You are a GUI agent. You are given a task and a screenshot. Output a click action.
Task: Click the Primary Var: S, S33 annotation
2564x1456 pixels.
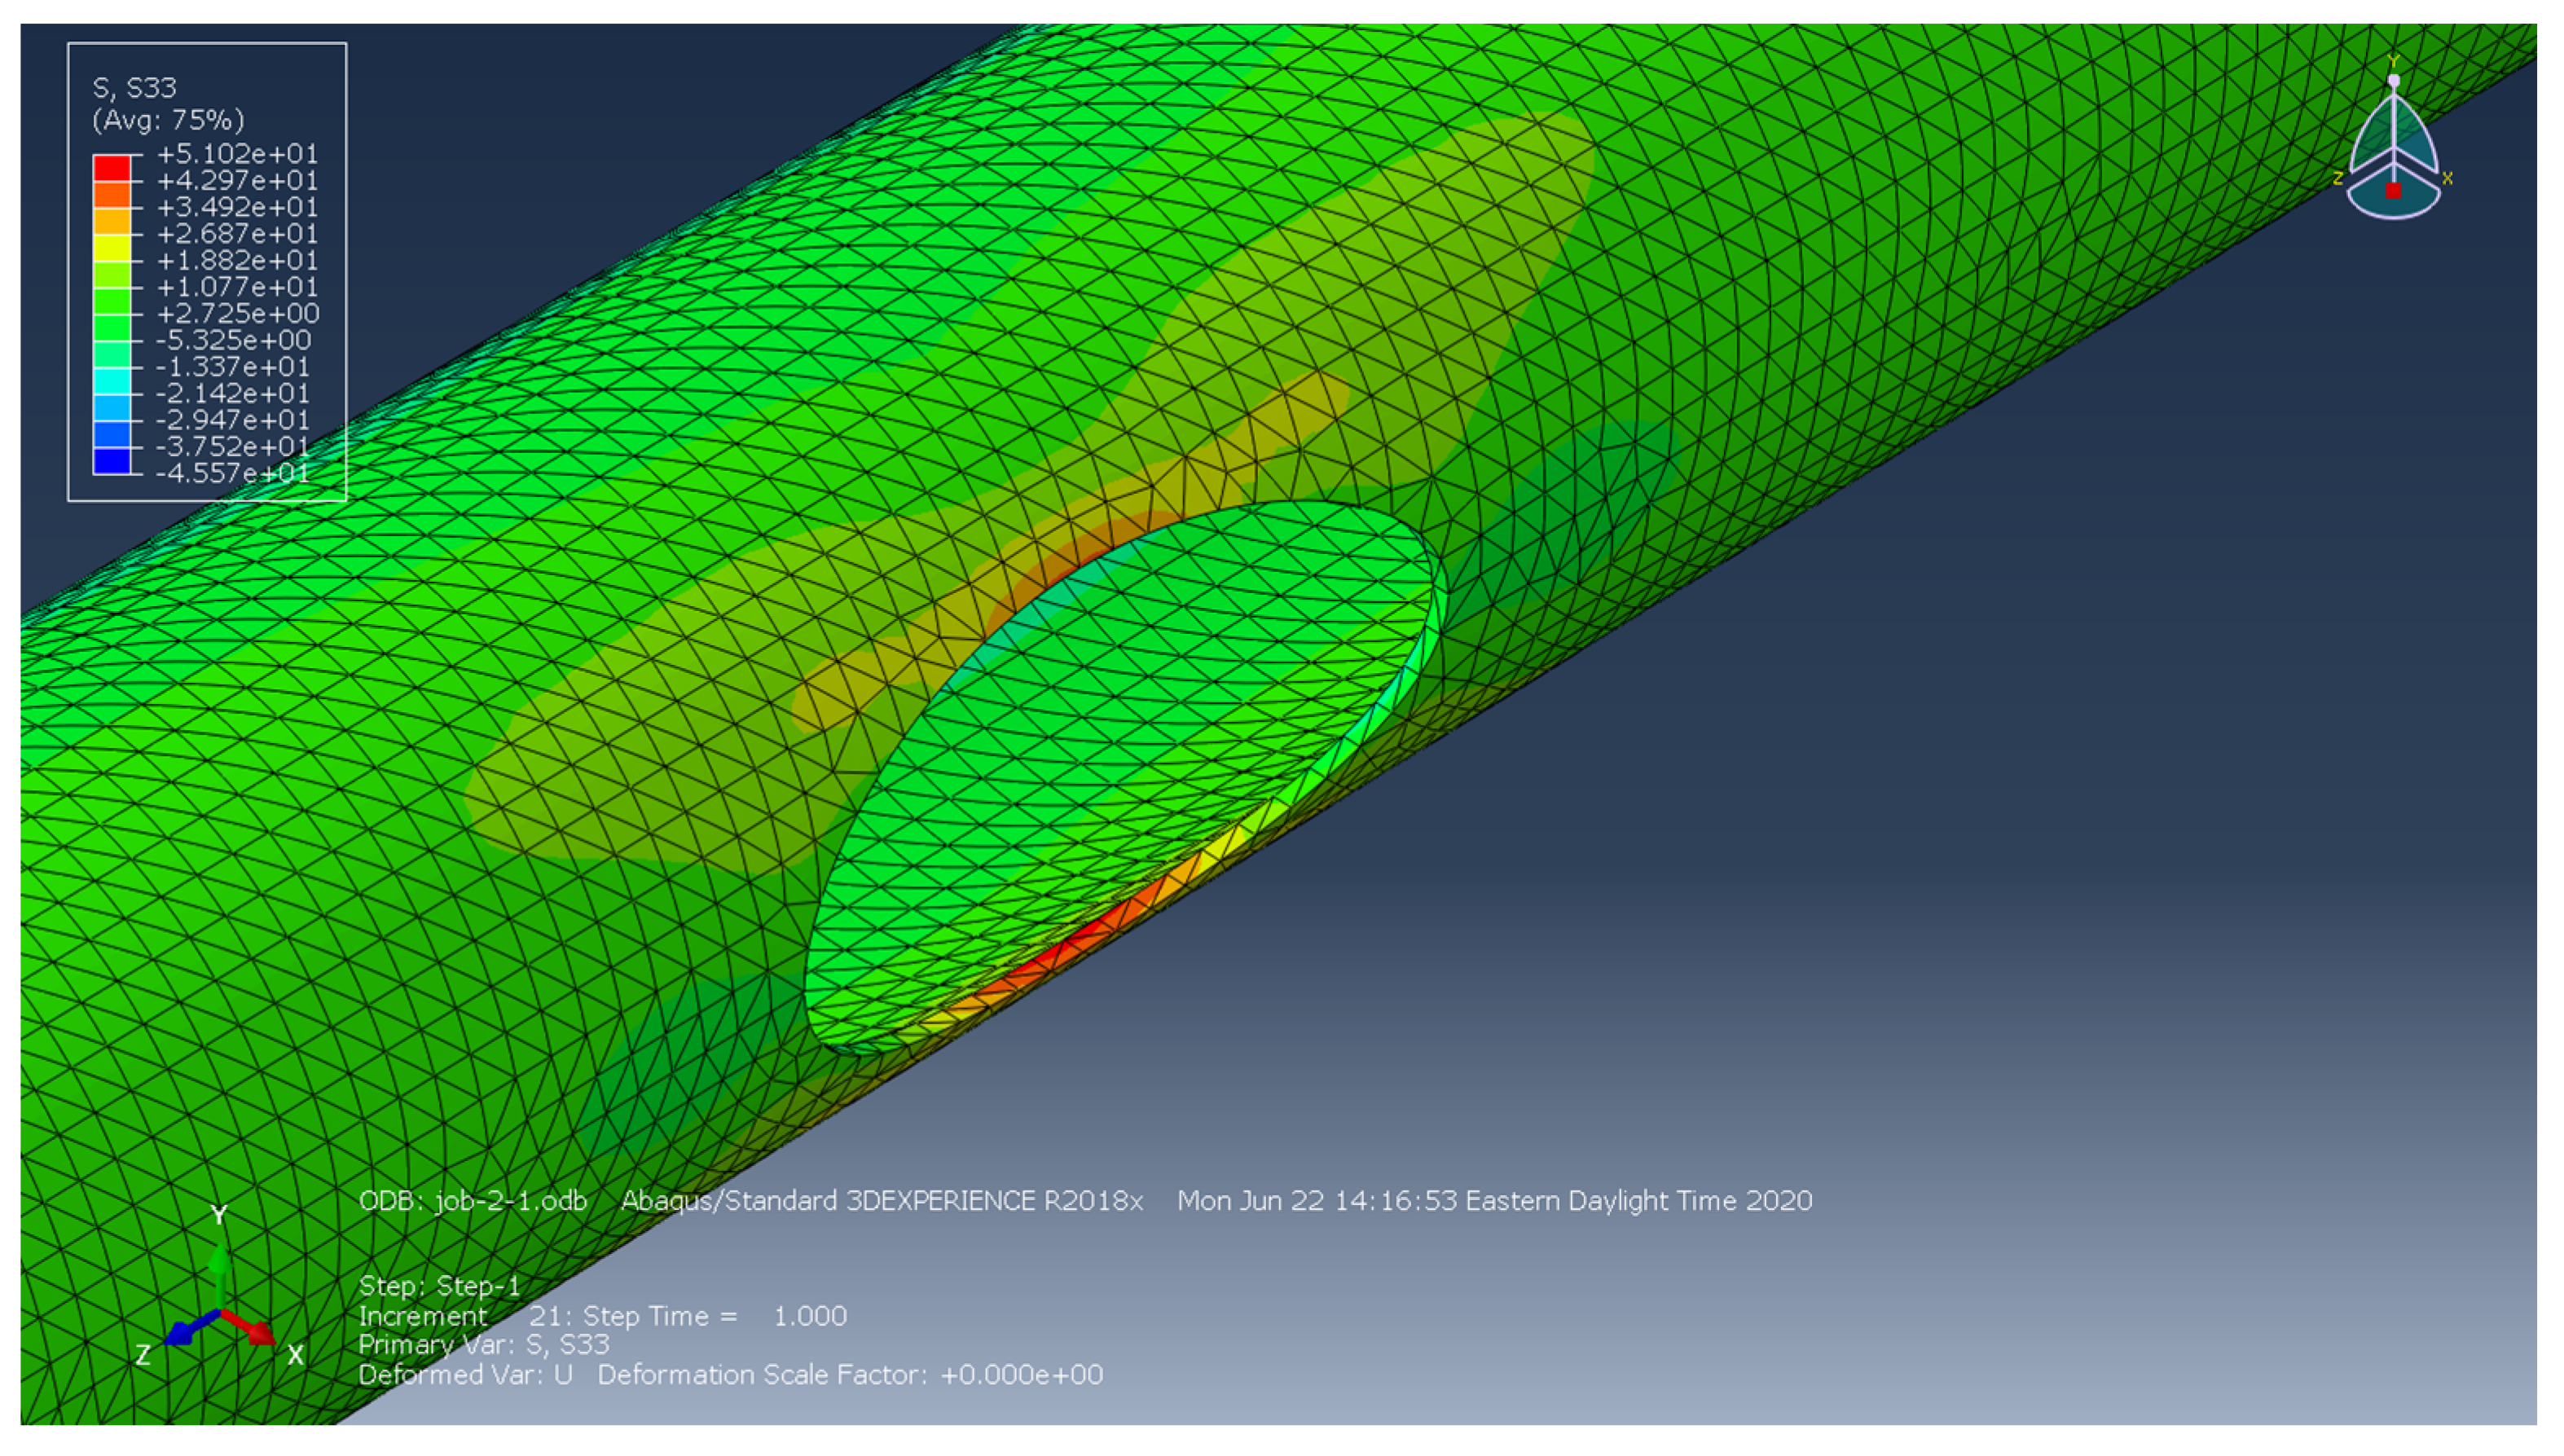coord(483,1345)
